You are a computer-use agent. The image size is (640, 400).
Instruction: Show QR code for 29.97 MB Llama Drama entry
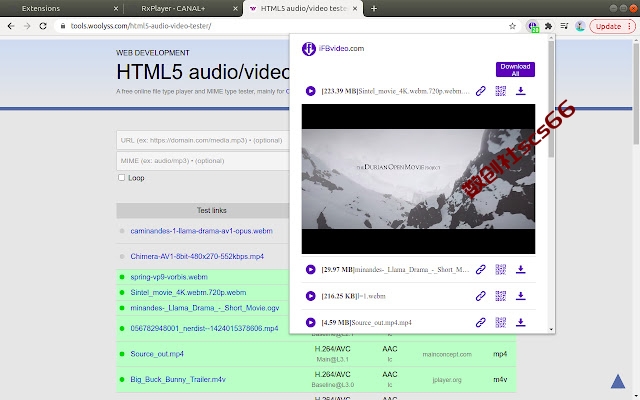point(500,269)
